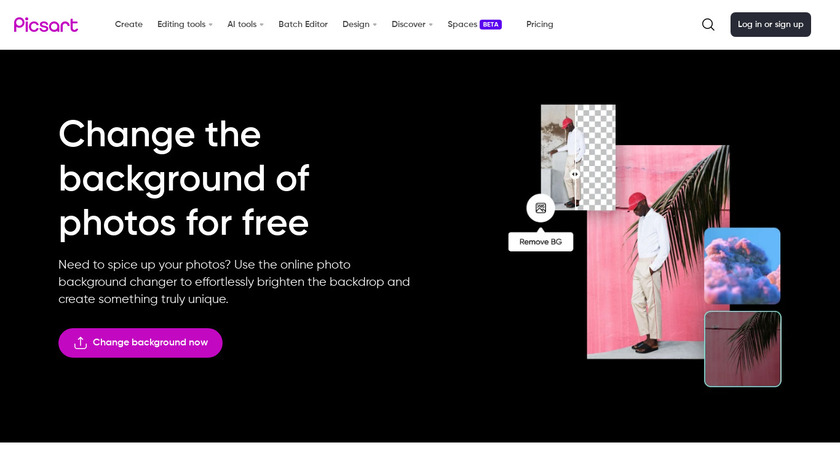
Task: Expand the Design dropdown menu
Action: [359, 25]
